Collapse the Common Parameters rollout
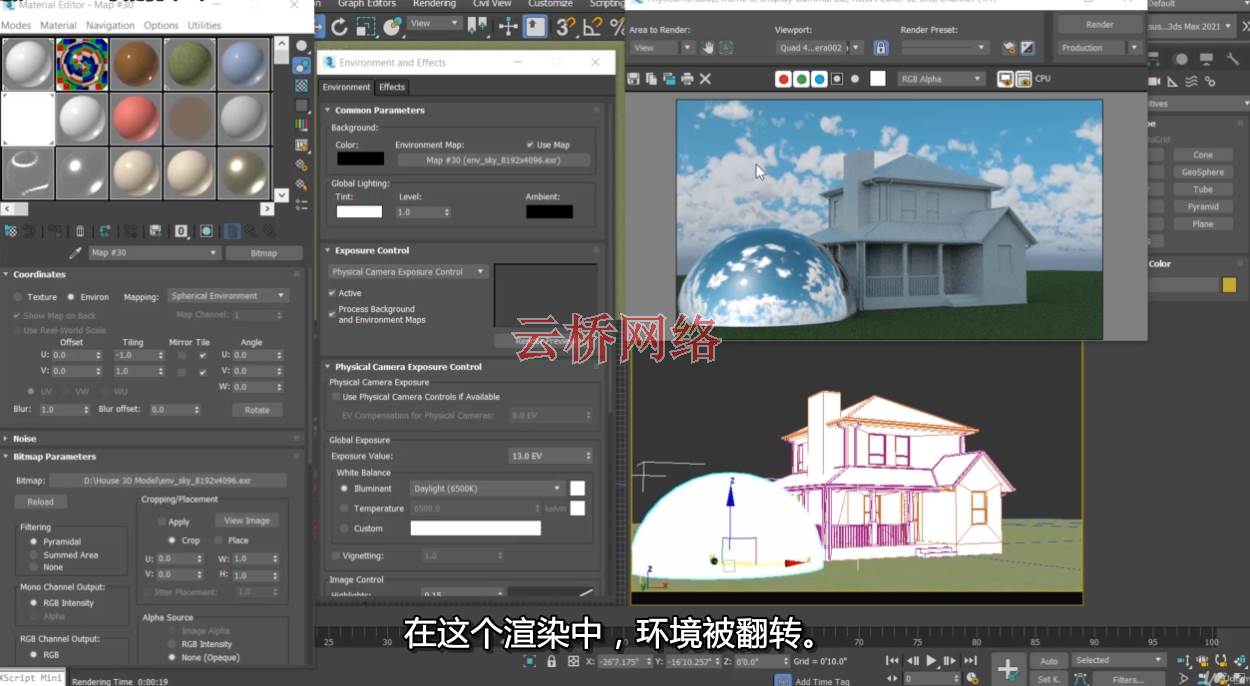 pyautogui.click(x=379, y=110)
